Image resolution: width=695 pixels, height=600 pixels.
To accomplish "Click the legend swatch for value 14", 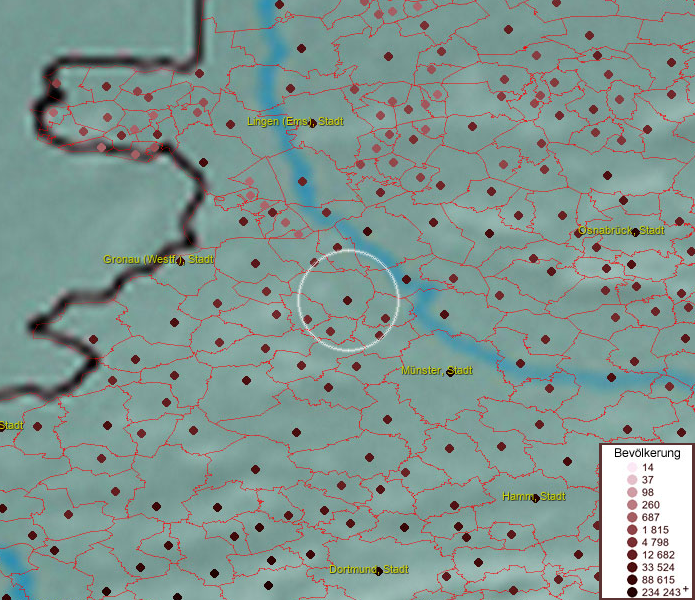I will point(632,467).
